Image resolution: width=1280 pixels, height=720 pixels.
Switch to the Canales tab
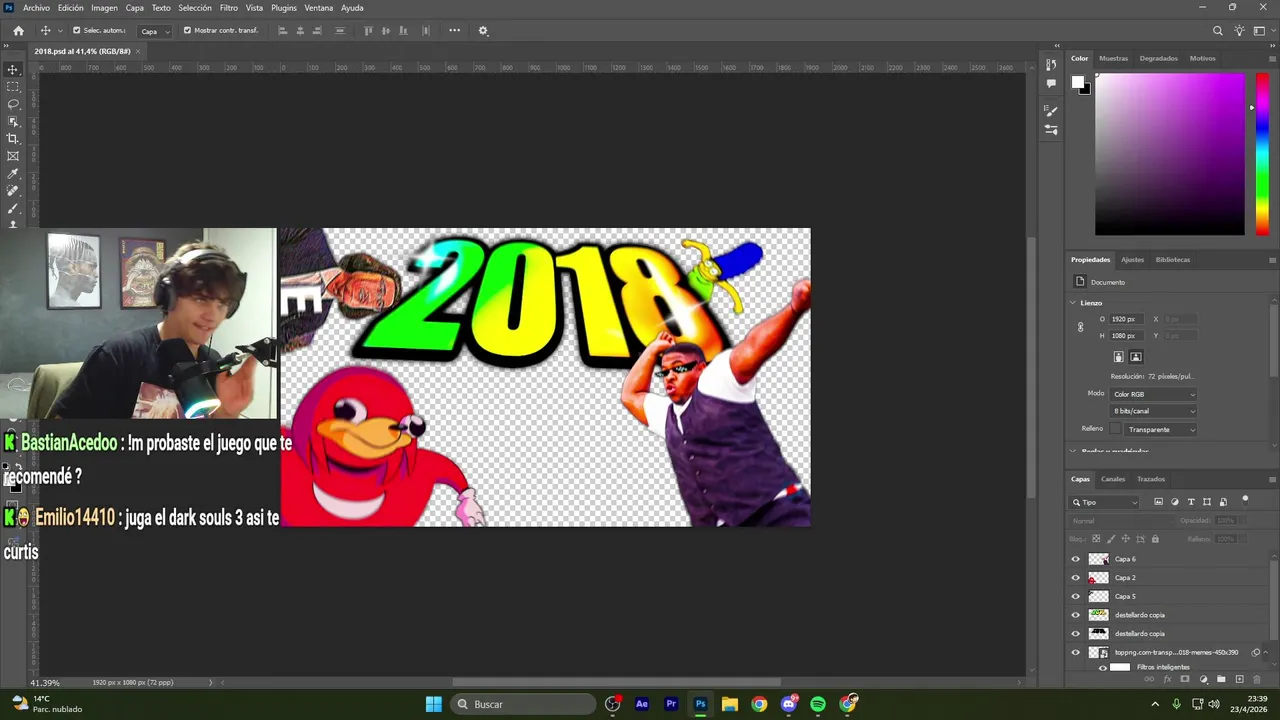(1113, 479)
